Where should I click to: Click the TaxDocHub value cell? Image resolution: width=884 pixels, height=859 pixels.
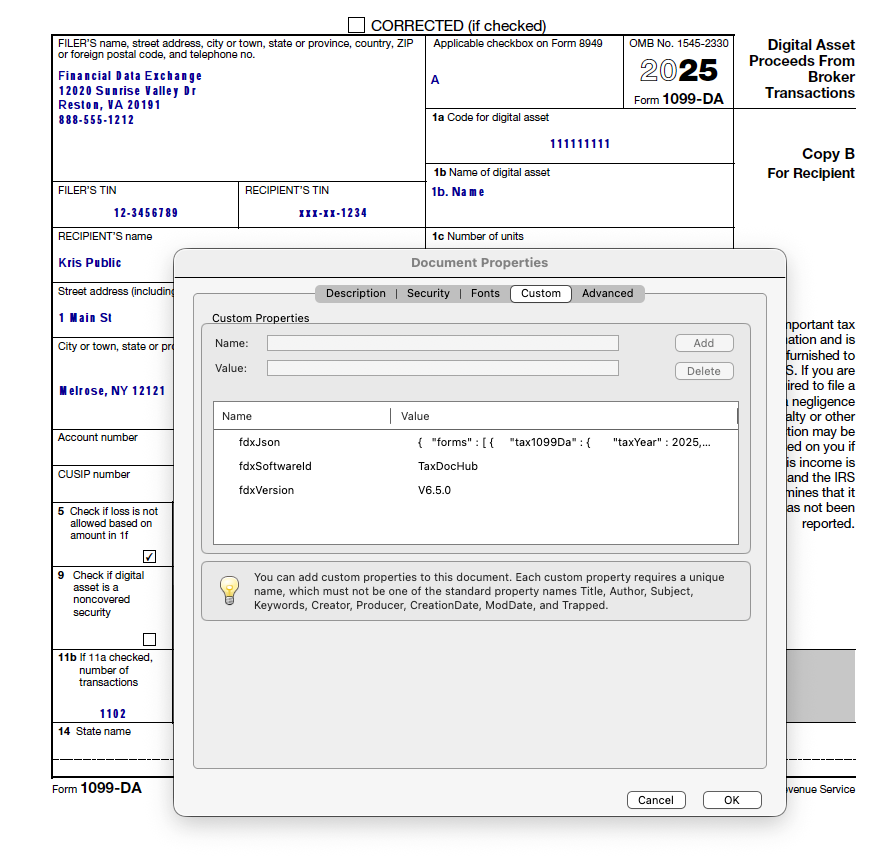coord(448,466)
